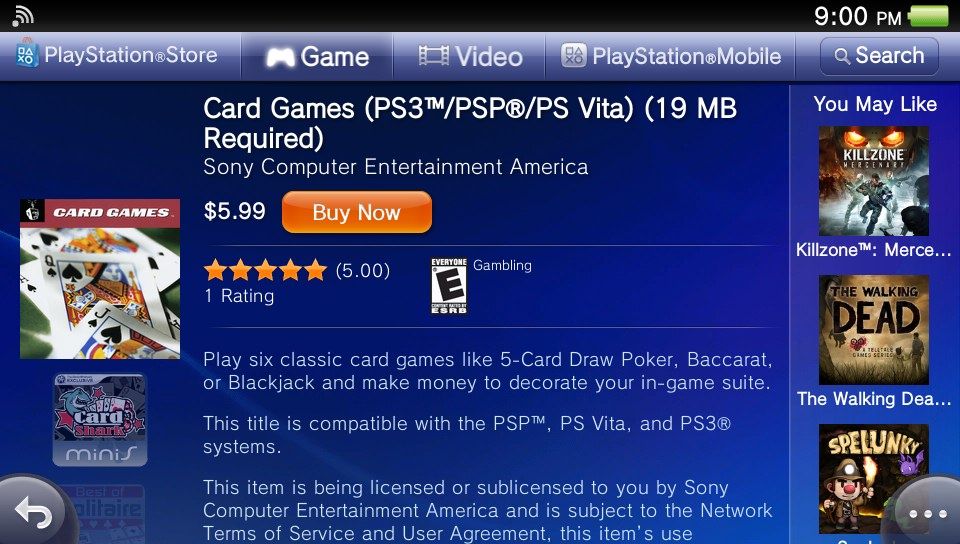Open the Killzone Mercenary thumbnail

[x=874, y=181]
